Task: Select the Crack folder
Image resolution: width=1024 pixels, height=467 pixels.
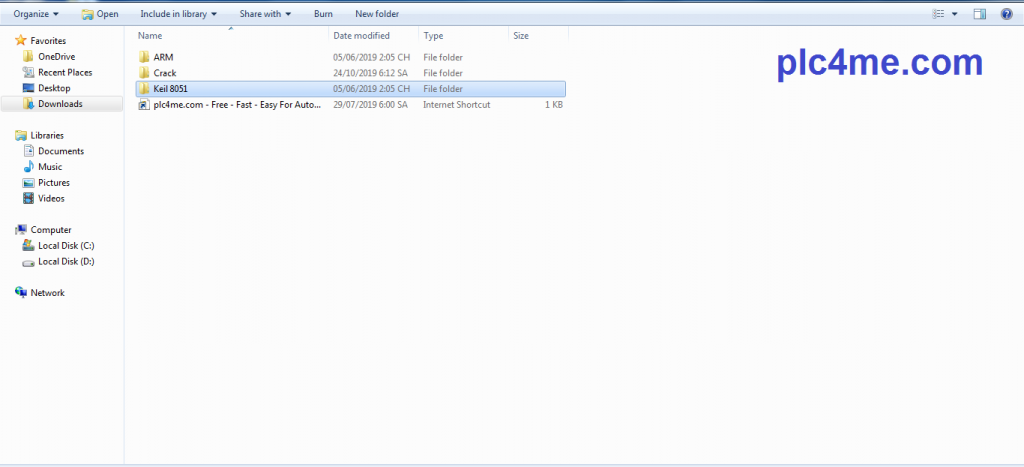Action: [164, 73]
